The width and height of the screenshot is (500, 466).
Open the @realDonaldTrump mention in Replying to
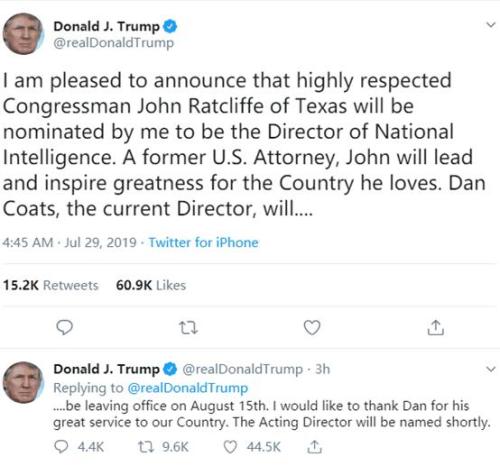click(x=188, y=388)
